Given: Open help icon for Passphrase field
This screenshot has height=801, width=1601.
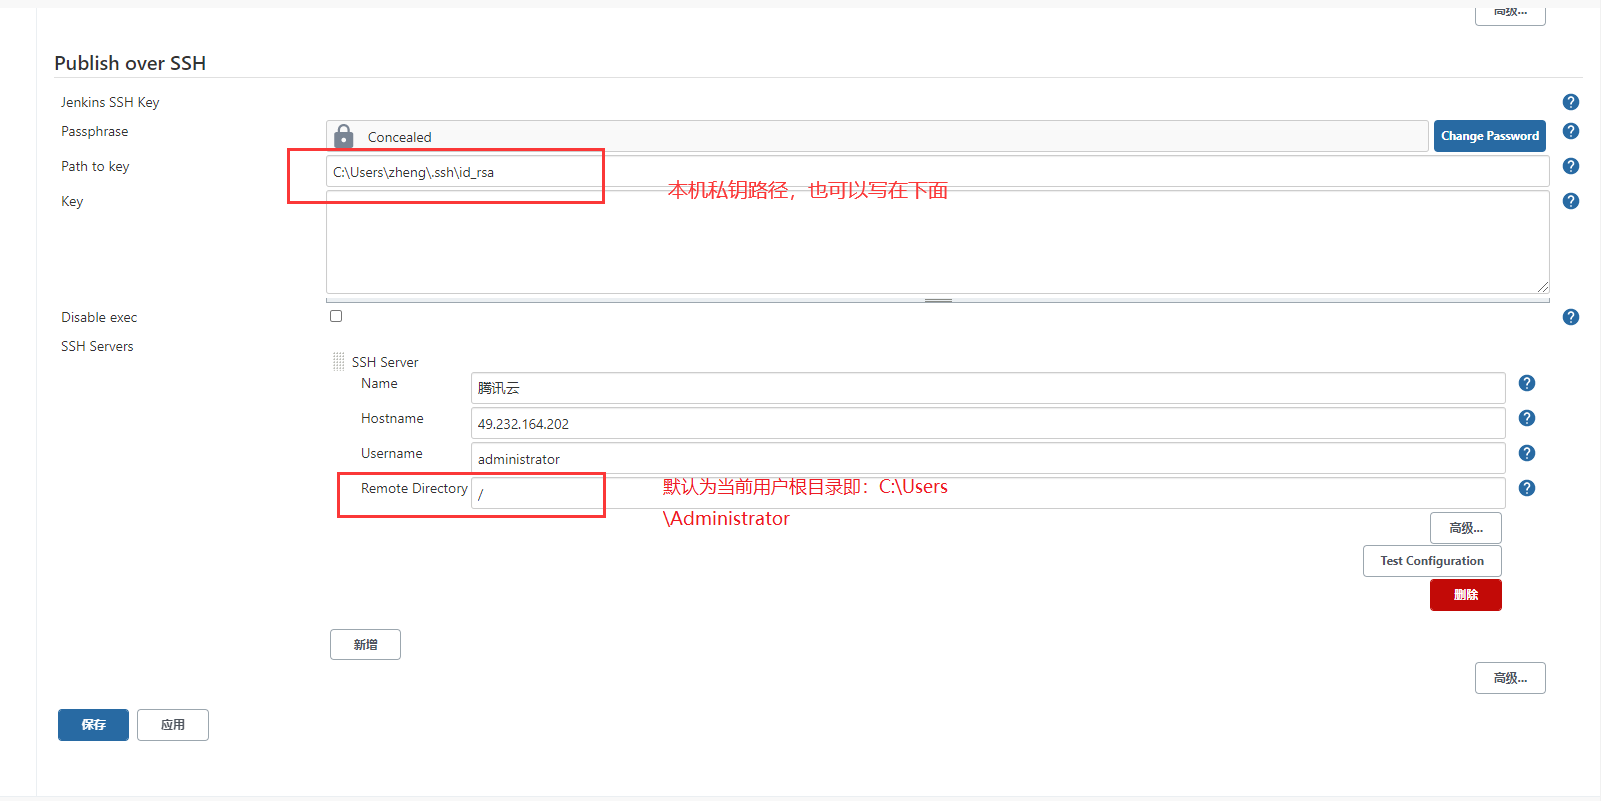Looking at the screenshot, I should pos(1571,131).
